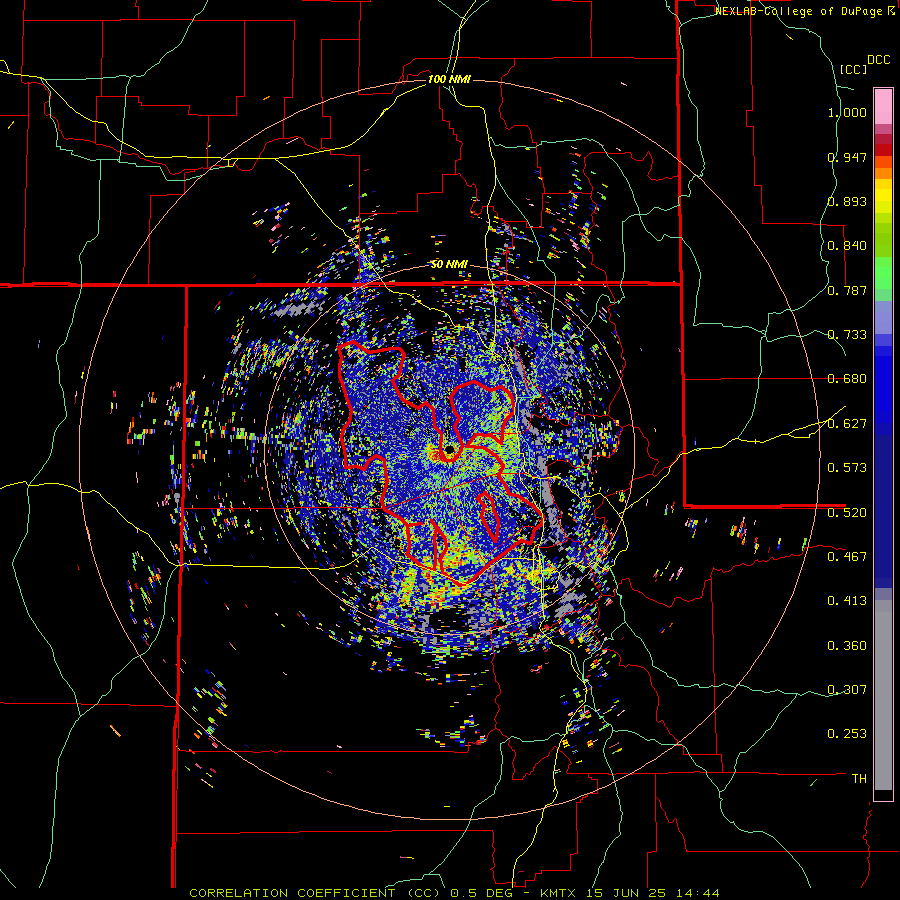Click the 100 NMI range ring label
Viewport: 900px width, 900px height.
point(449,79)
